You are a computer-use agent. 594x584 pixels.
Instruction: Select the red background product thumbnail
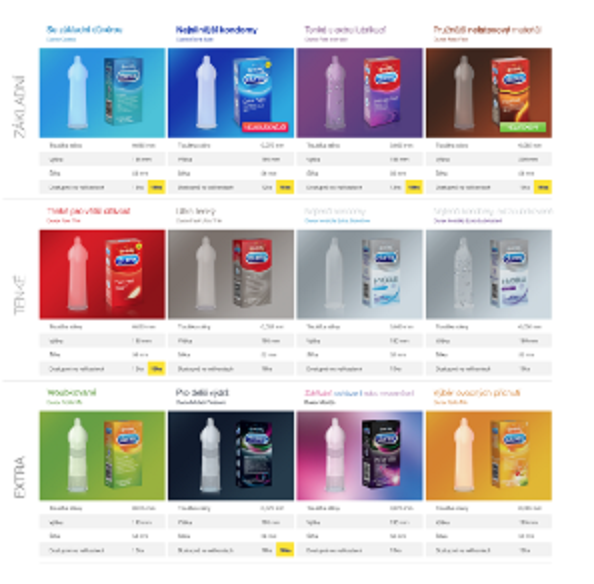[102, 274]
